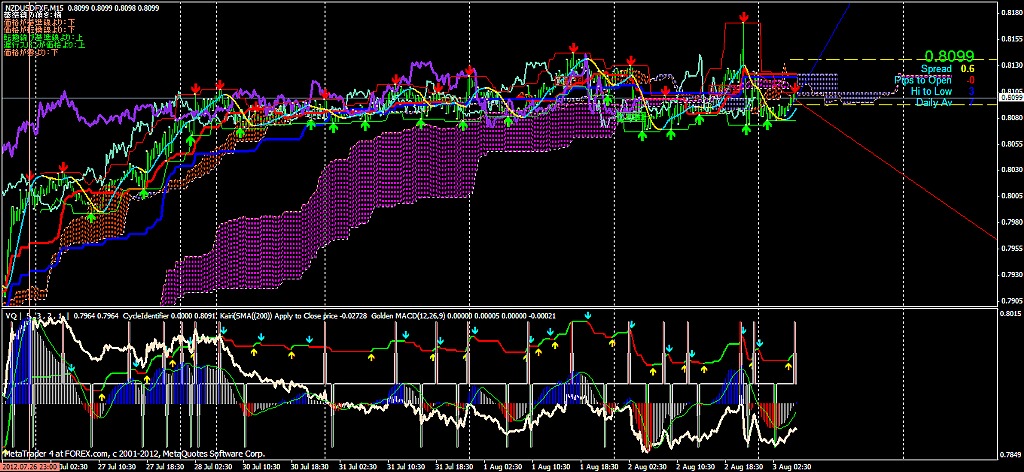Select the Daily Av label
The width and height of the screenshot is (1024, 472).
(x=933, y=102)
